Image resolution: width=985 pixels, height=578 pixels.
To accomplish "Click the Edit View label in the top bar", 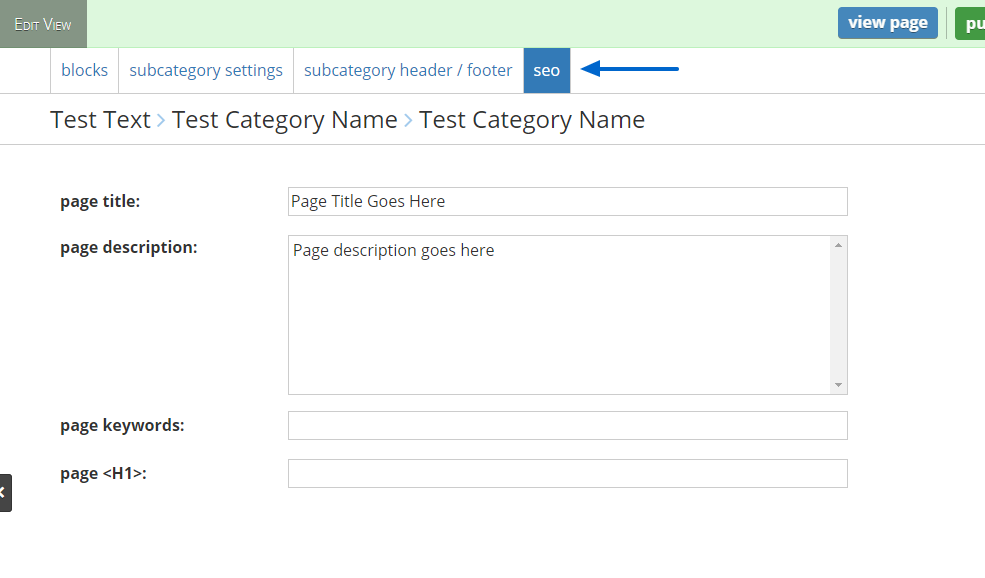I will [43, 24].
